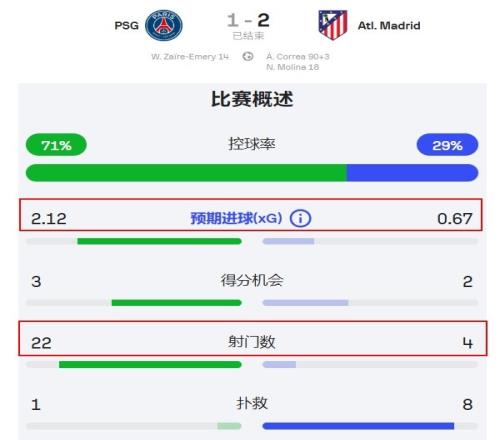Click the 比赛概述 section heading

coord(252,99)
